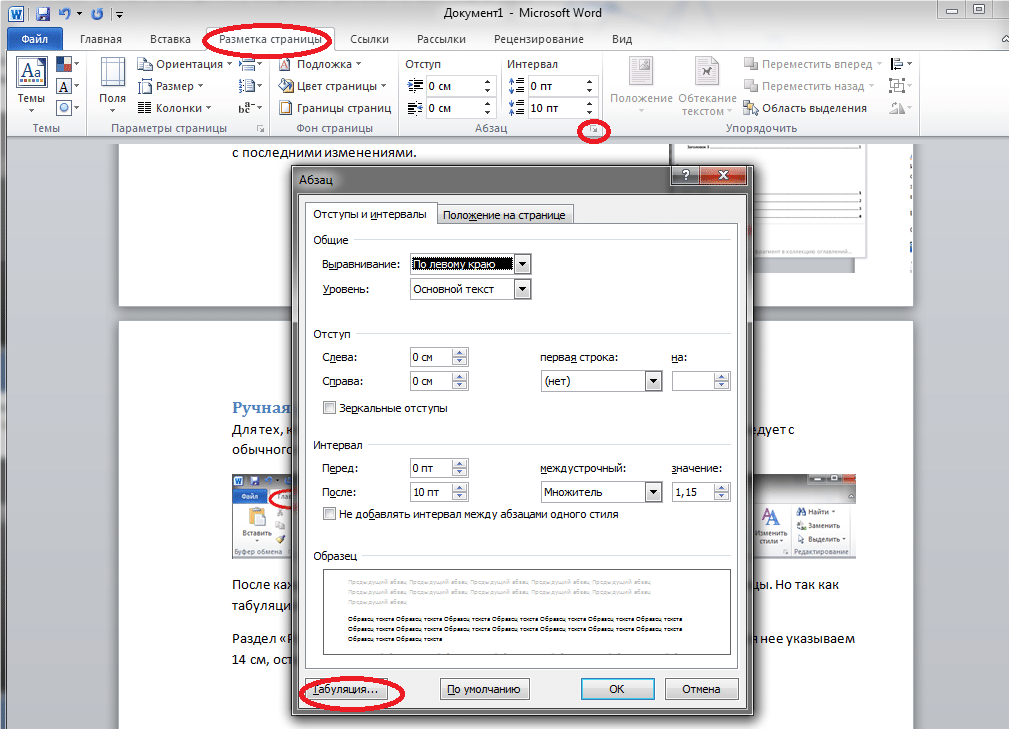Viewport: 1009px width, 729px height.
Task: Click the ribbon spacing-after stepper
Action: pos(589,107)
